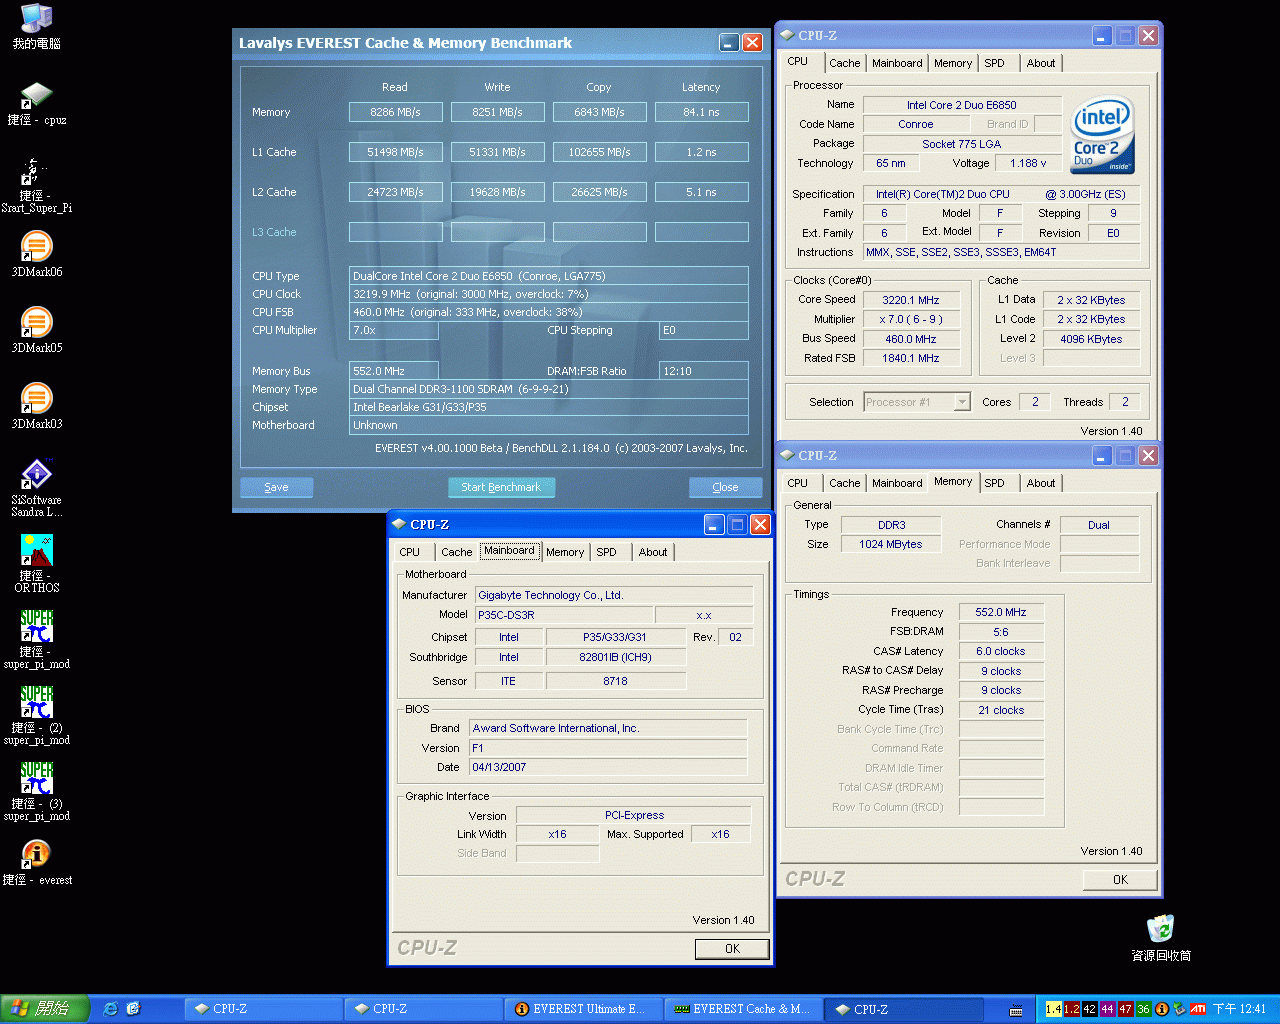Open SPD tab in top CPU-Z window
Screen dimensions: 1280x1024
(994, 63)
